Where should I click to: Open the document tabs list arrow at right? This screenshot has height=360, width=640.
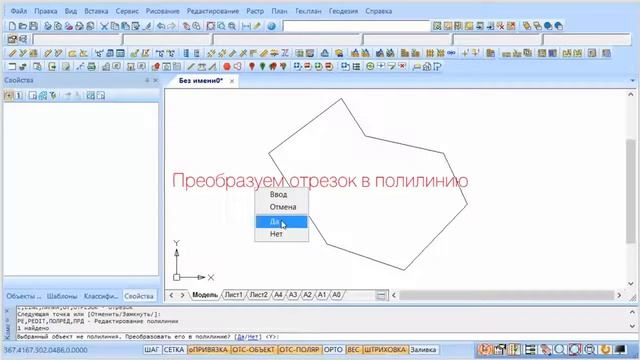click(633, 81)
